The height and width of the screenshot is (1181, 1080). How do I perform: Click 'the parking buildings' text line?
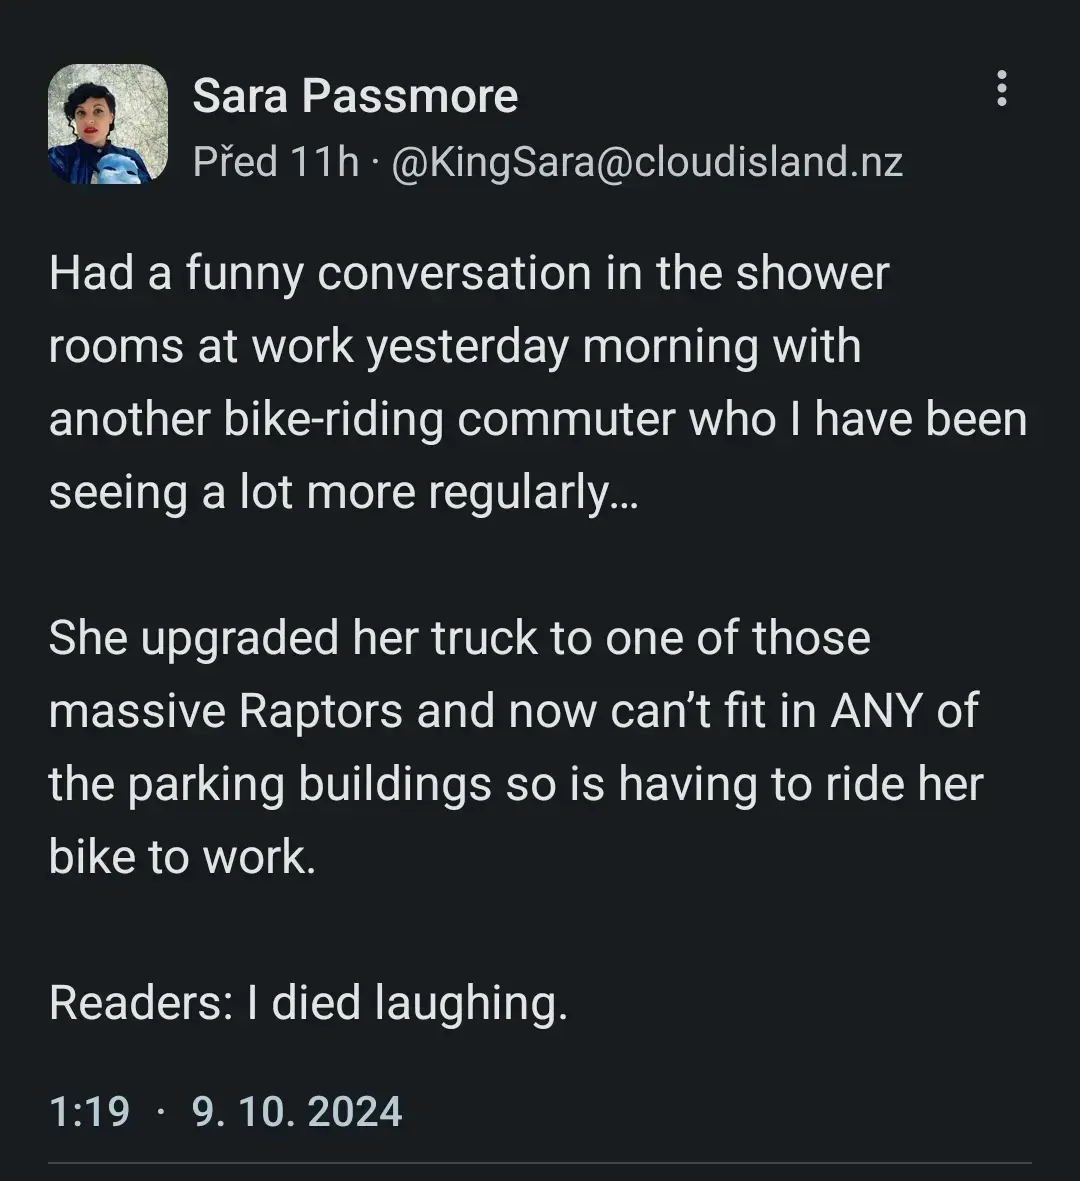click(270, 784)
